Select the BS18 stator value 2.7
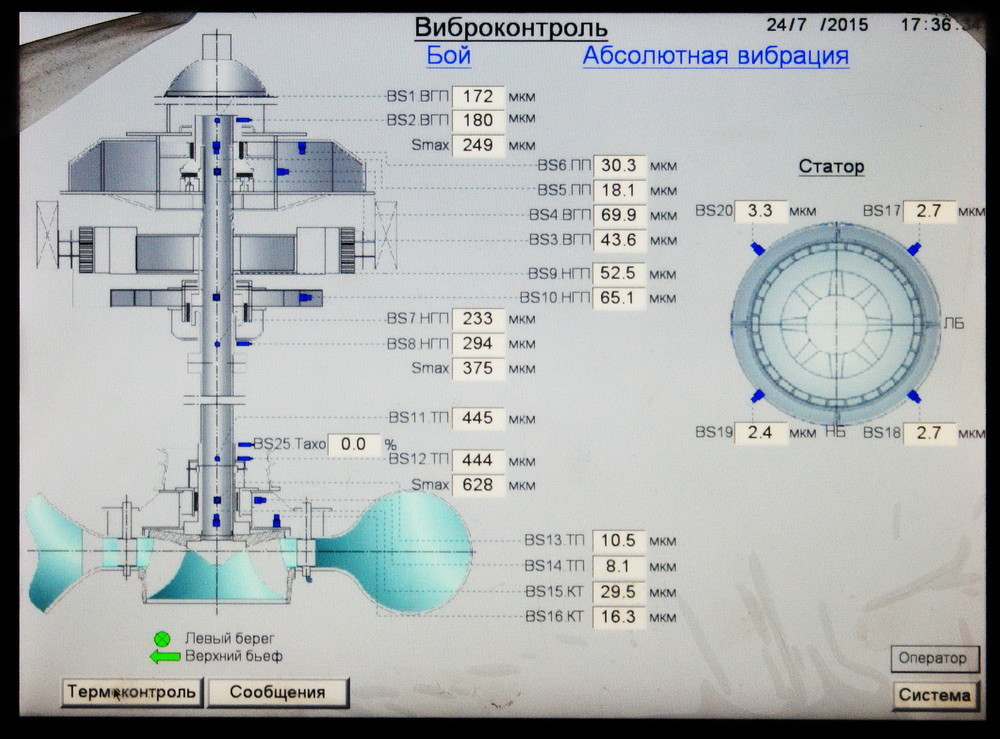The image size is (1000, 739). coord(929,433)
